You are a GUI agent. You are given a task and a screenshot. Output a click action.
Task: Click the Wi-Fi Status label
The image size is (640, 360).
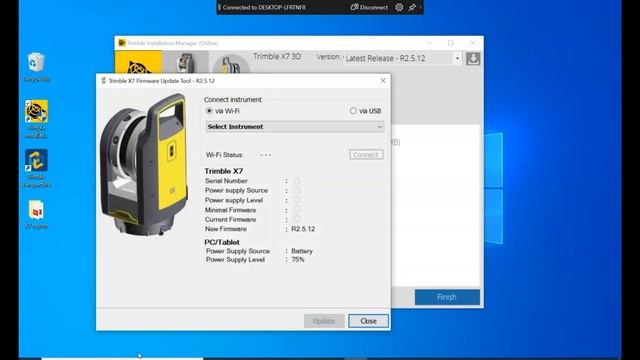[x=224, y=155]
